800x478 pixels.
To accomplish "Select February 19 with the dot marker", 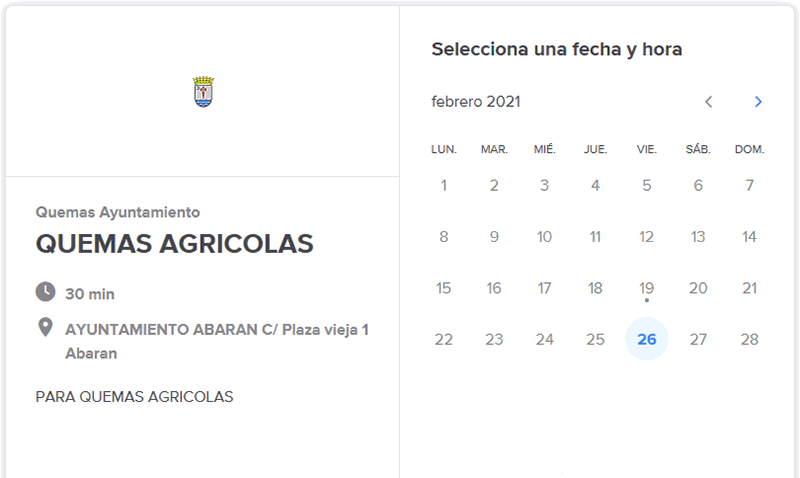I will (x=646, y=288).
